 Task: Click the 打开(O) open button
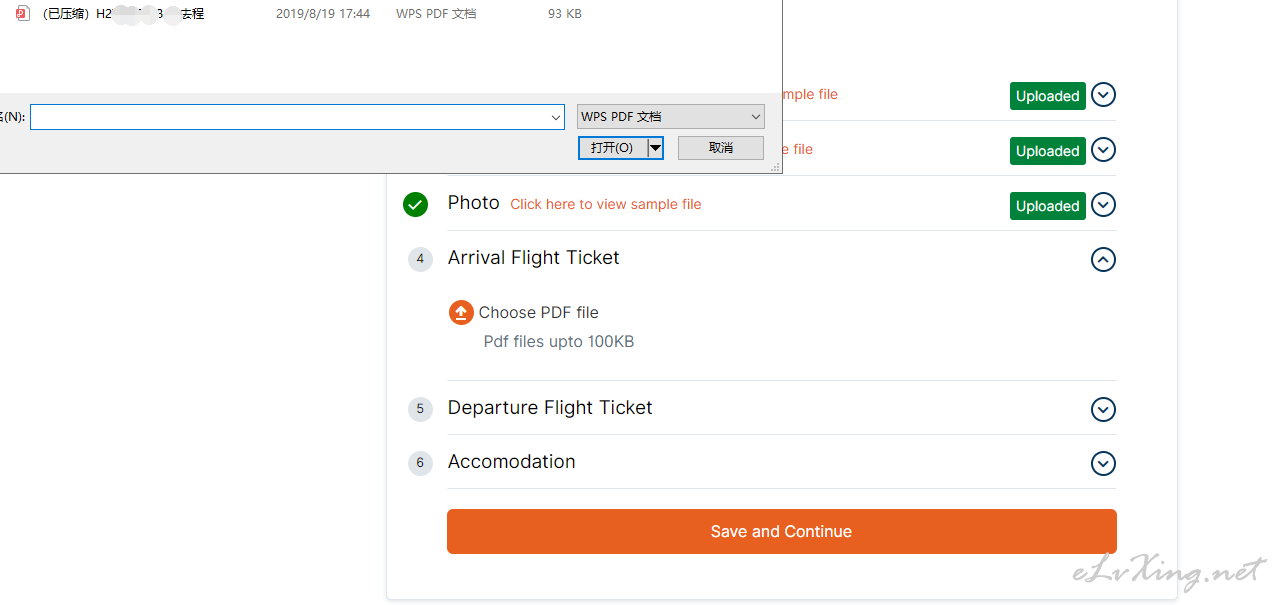click(x=612, y=148)
